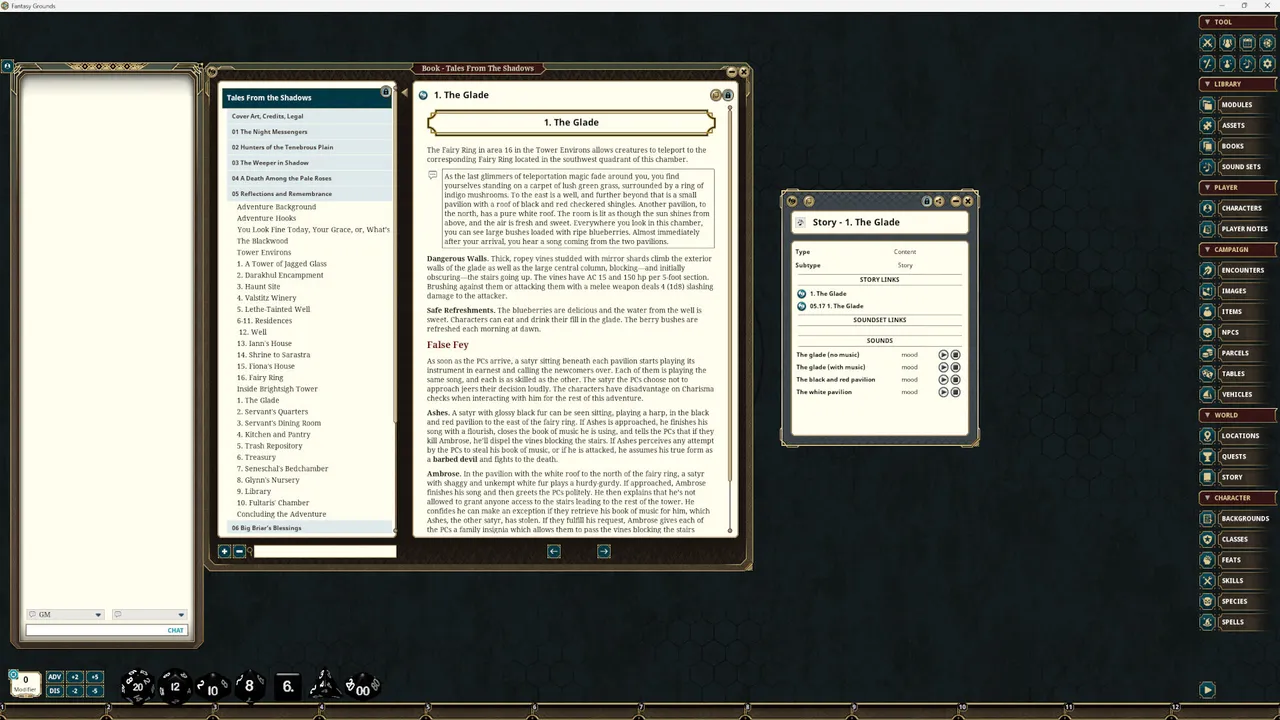The height and width of the screenshot is (720, 1280).
Task: Open the Assets library icon
Action: [x=1208, y=125]
